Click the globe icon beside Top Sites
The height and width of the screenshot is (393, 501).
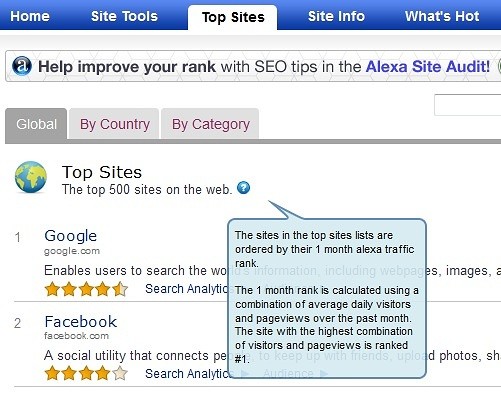click(x=31, y=177)
